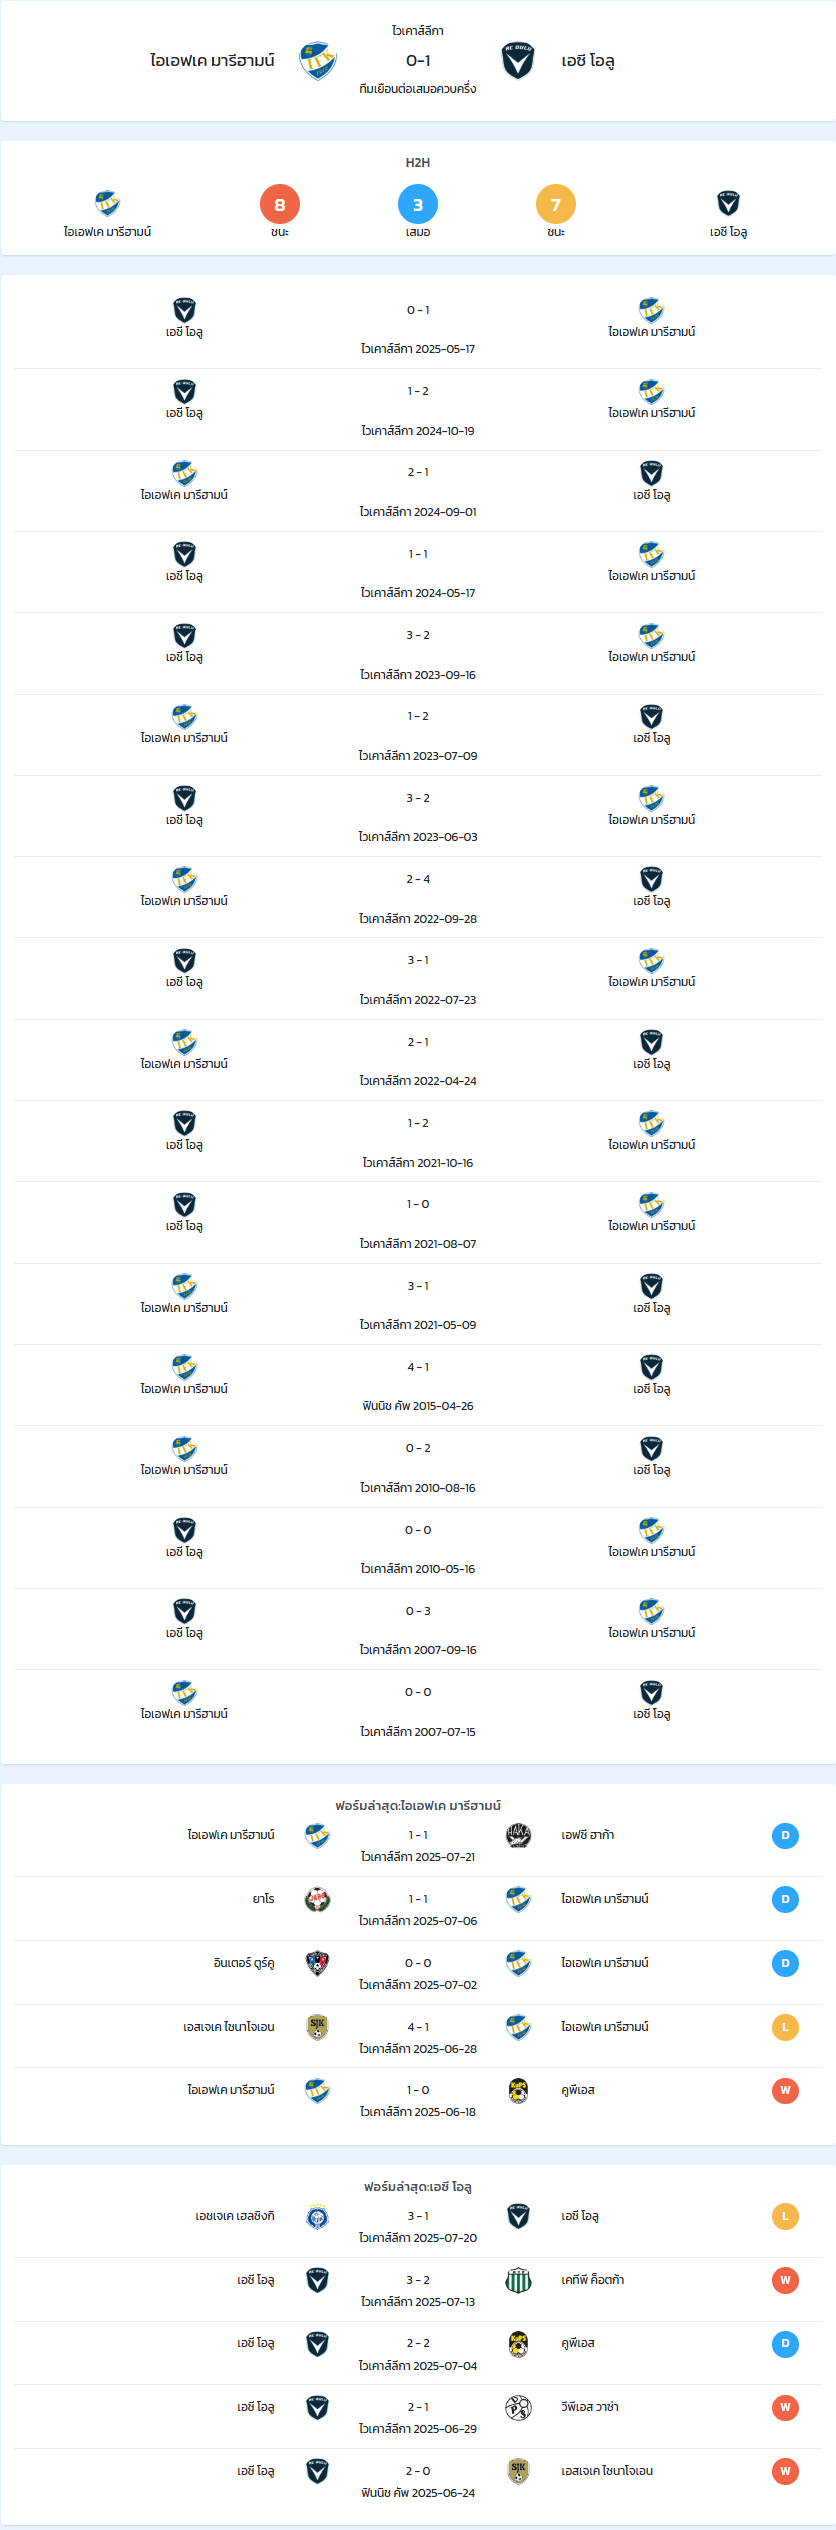Click Inter Turku crest in form list
Image resolution: width=836 pixels, height=2530 pixels.
point(317,1963)
